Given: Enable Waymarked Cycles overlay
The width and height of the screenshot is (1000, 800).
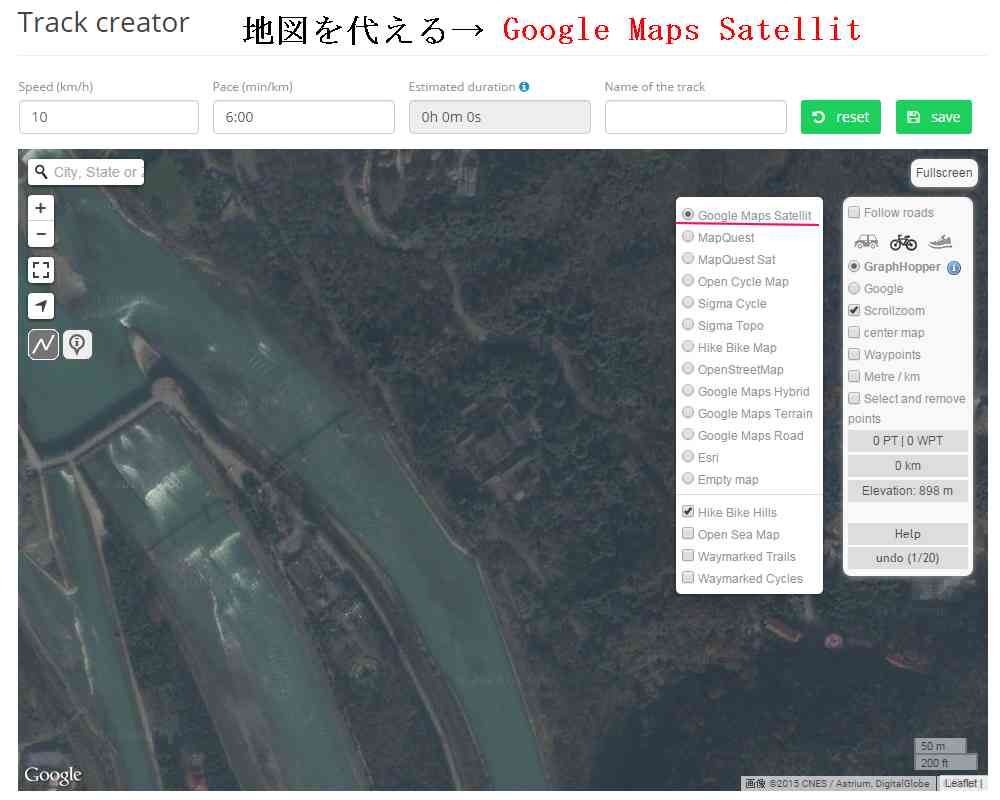Looking at the screenshot, I should pyautogui.click(x=688, y=577).
